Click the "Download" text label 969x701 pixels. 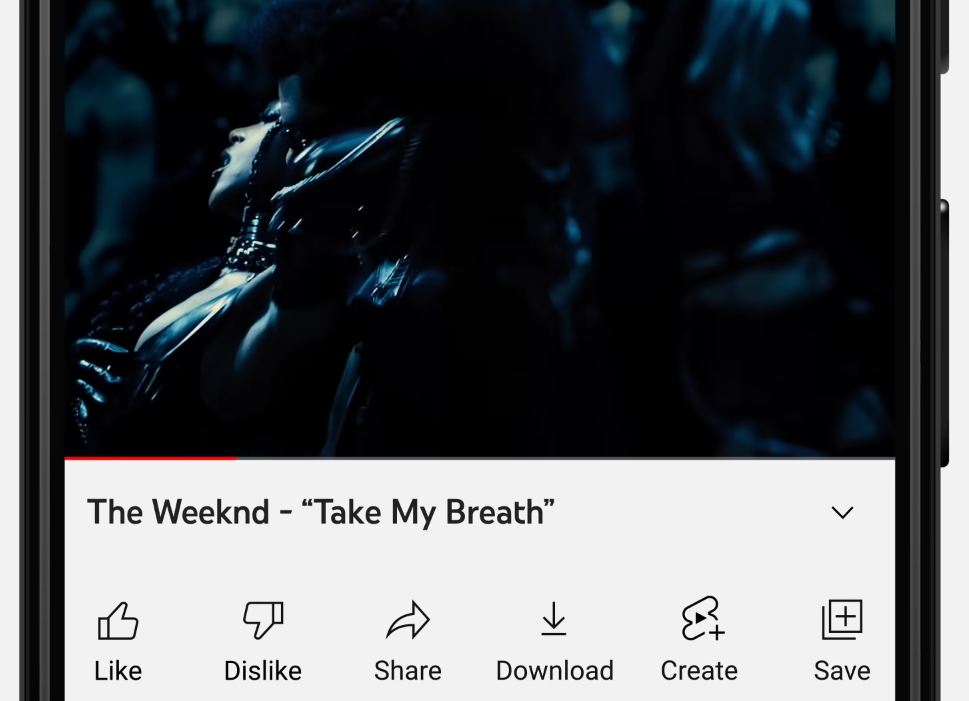point(554,671)
